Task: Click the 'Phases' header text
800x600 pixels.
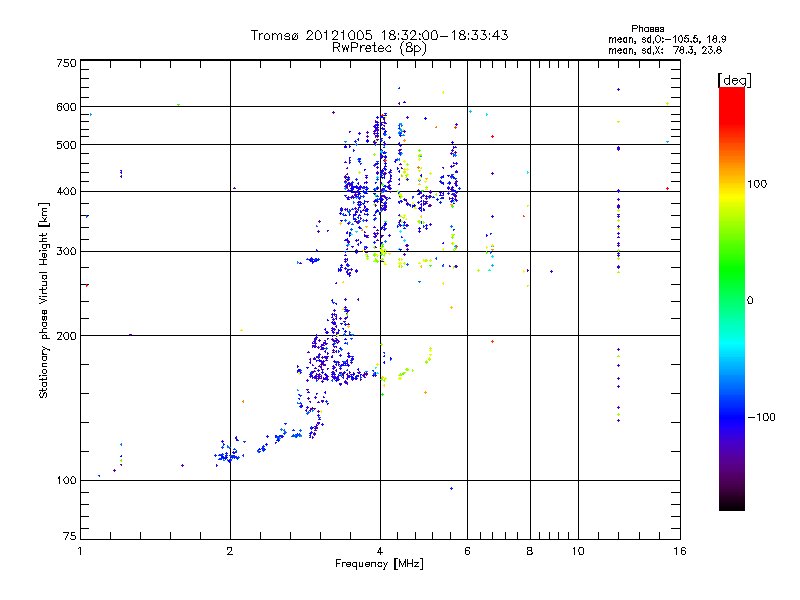Action: pyautogui.click(x=647, y=29)
